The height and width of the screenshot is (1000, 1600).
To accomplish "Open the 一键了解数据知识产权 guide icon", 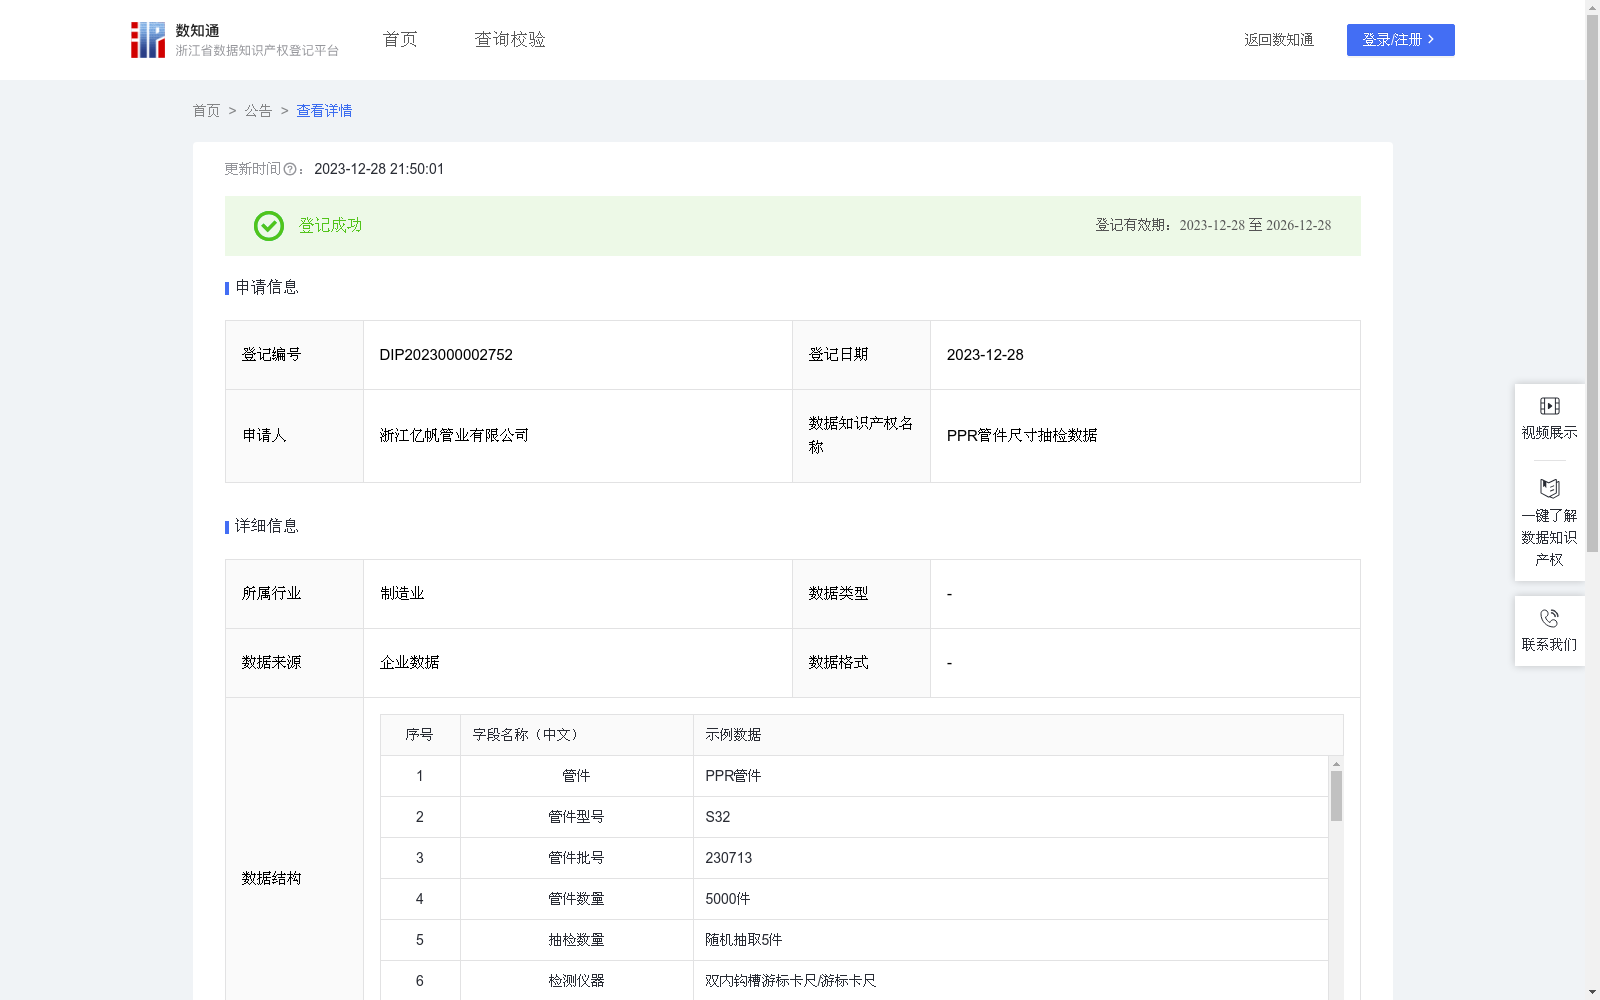I will click(1550, 488).
